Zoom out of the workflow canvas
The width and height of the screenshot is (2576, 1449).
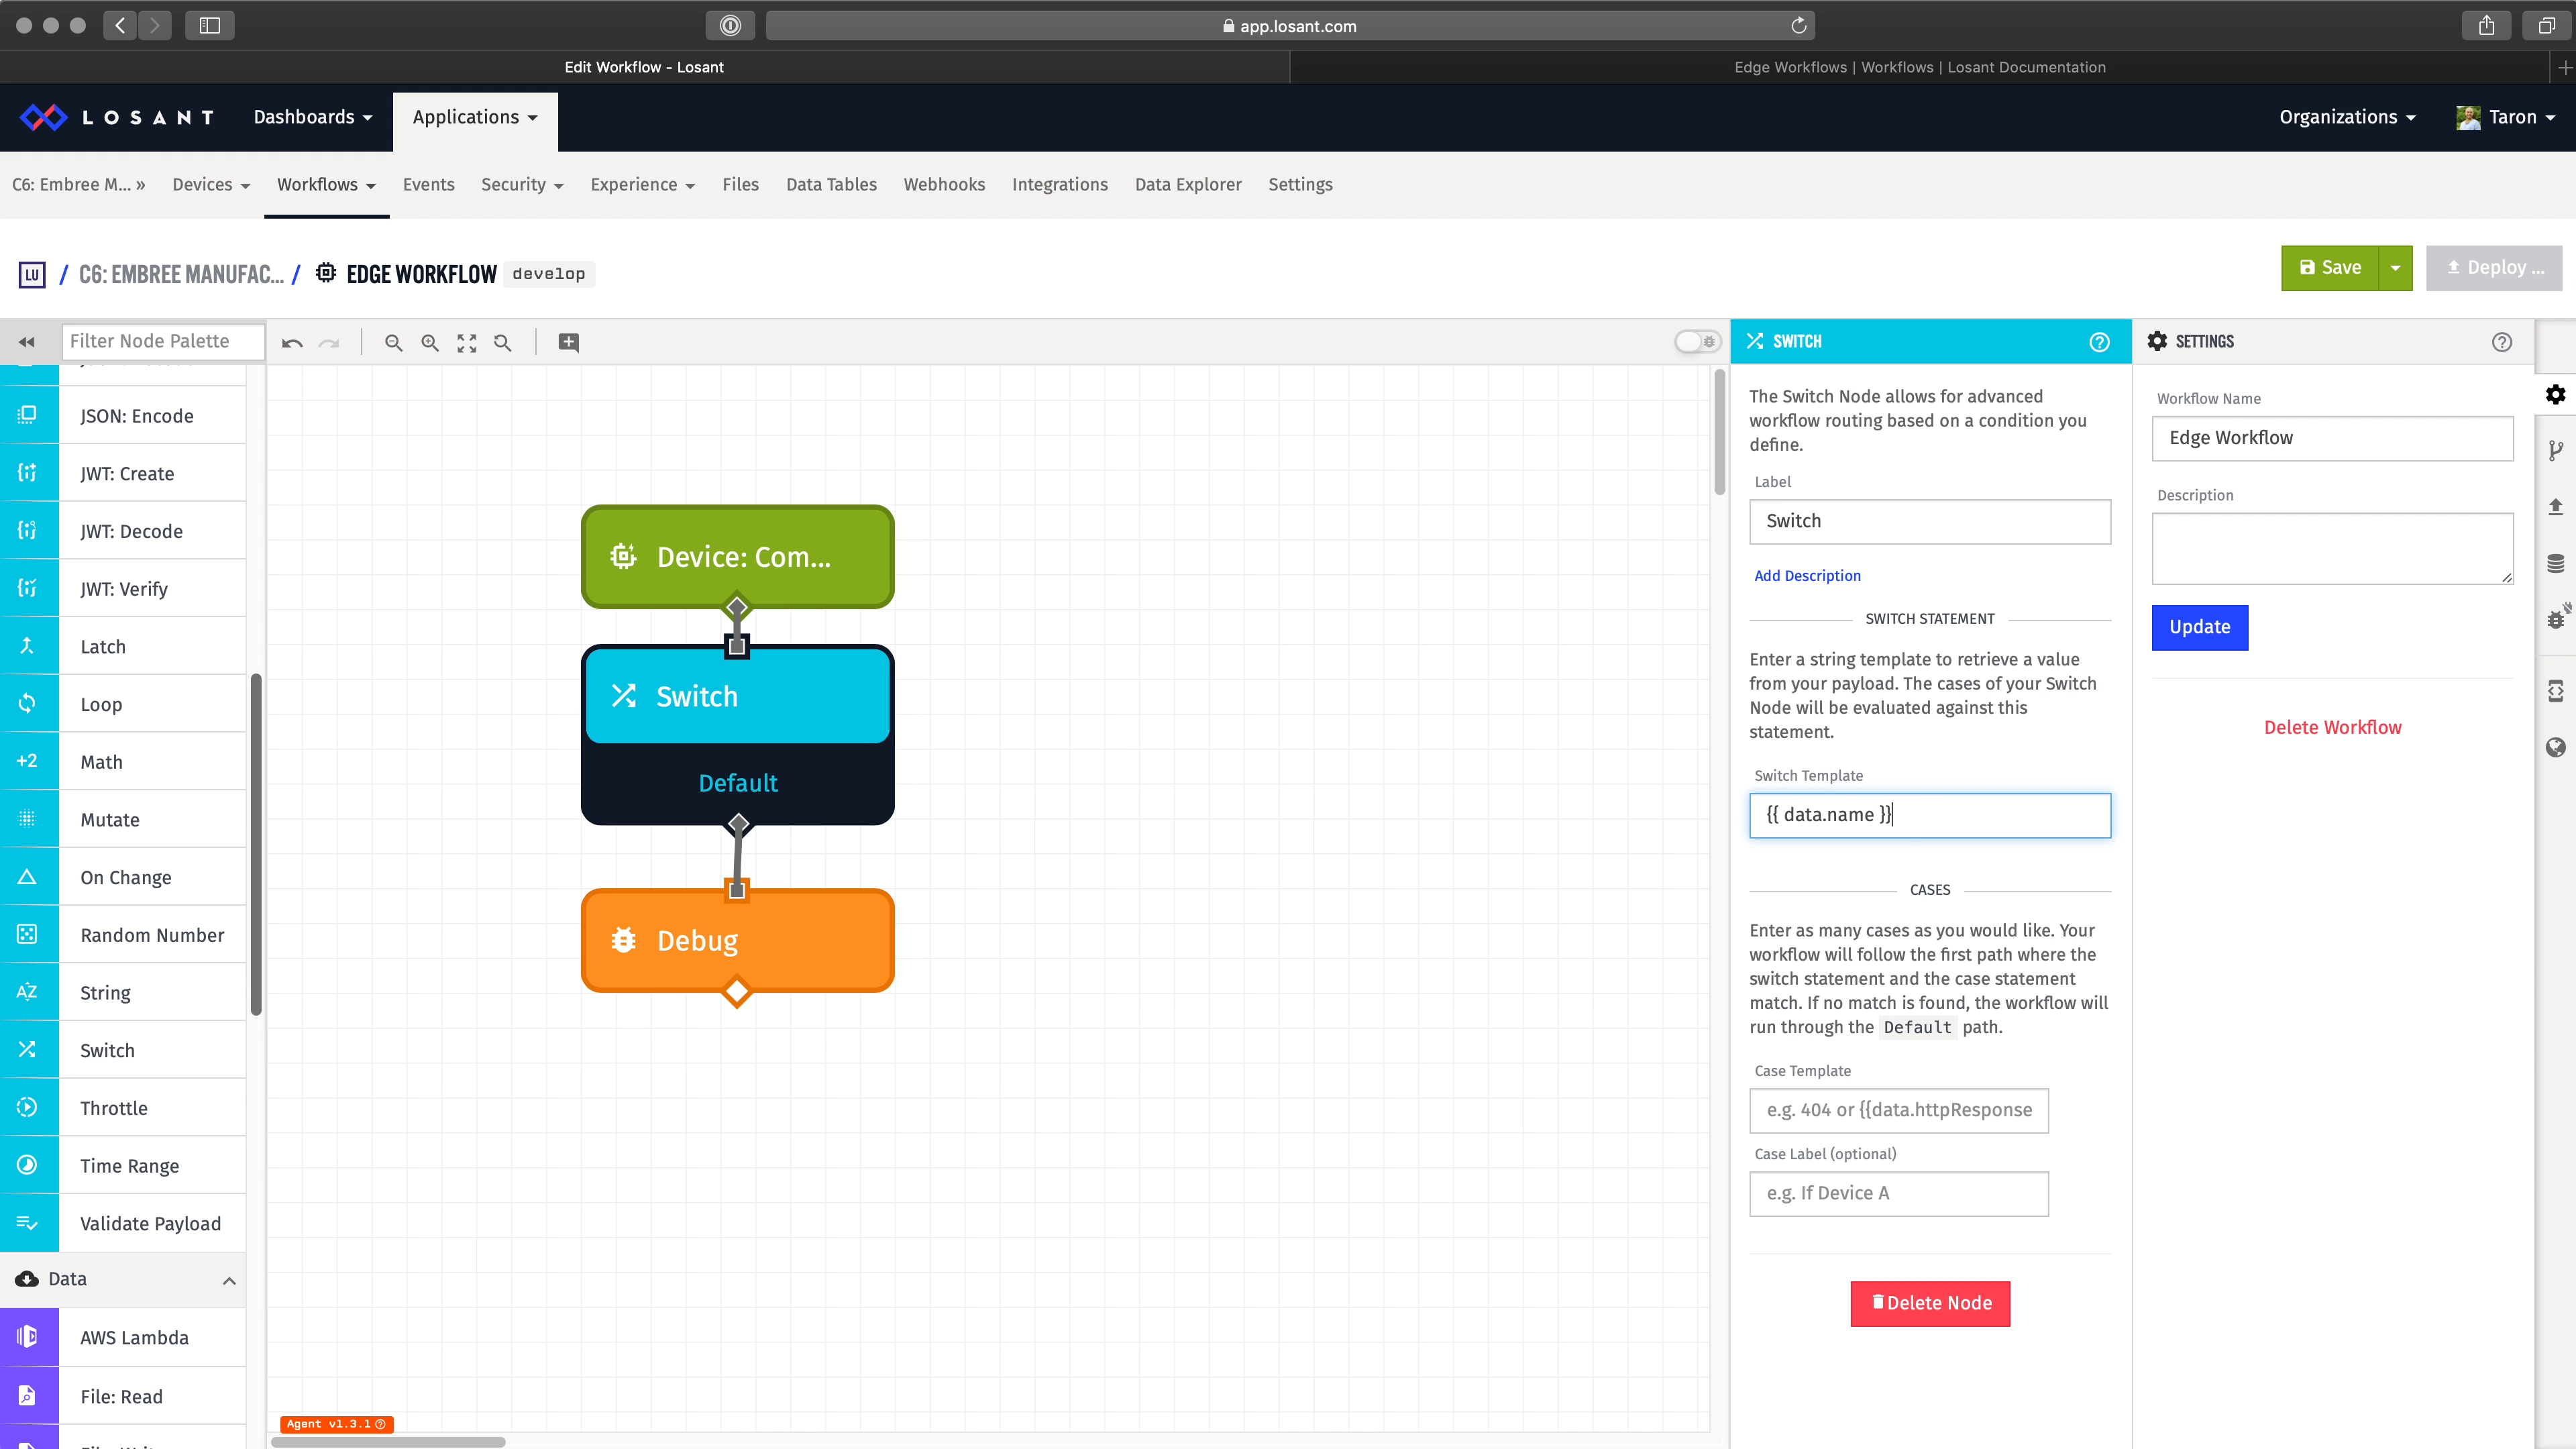pos(394,343)
